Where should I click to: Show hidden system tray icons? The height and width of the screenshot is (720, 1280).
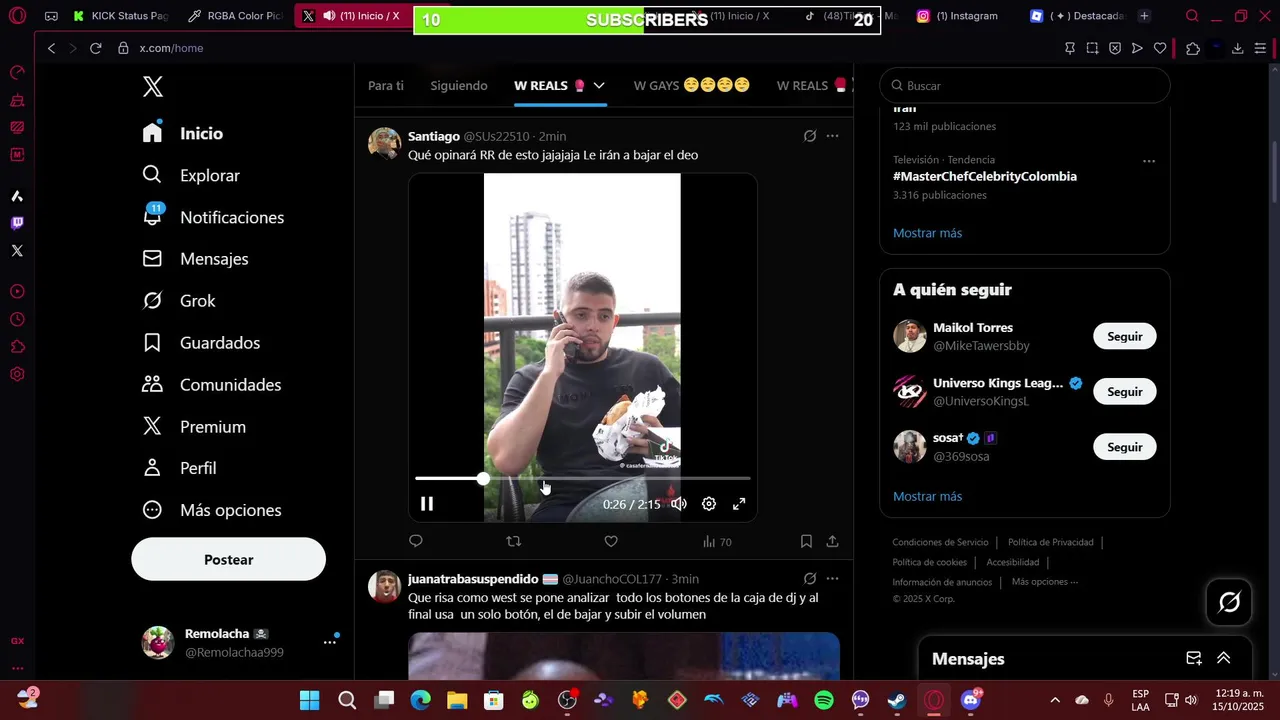[x=1054, y=700]
